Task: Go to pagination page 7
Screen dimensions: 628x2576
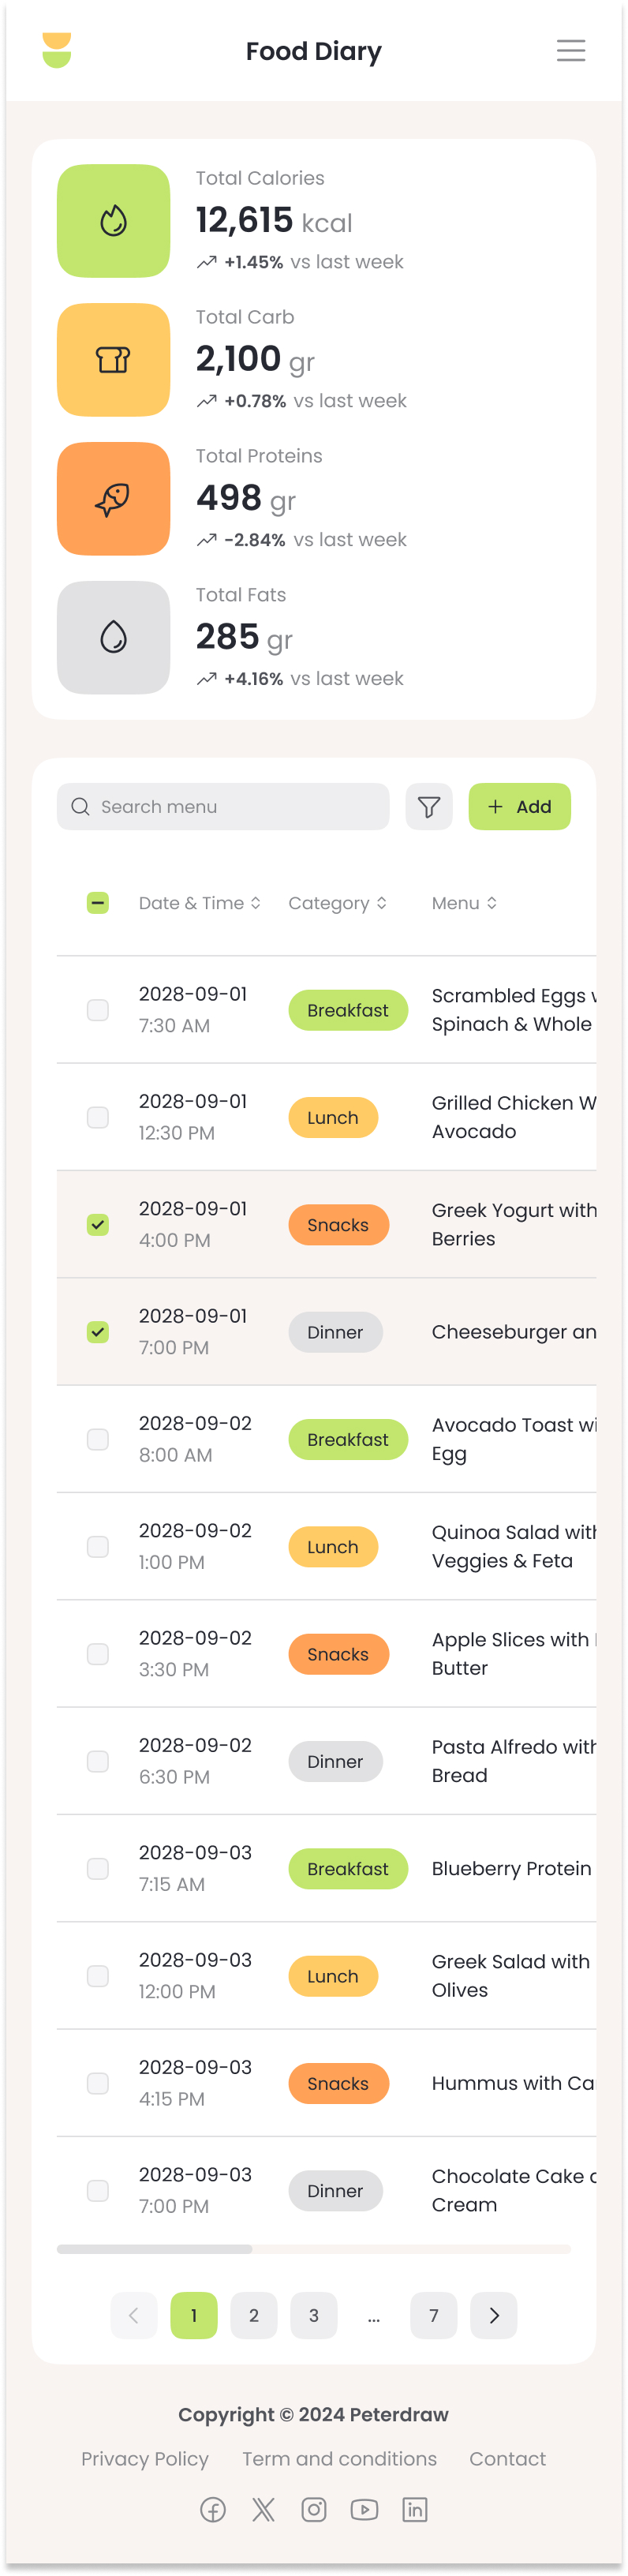Action: tap(433, 2315)
